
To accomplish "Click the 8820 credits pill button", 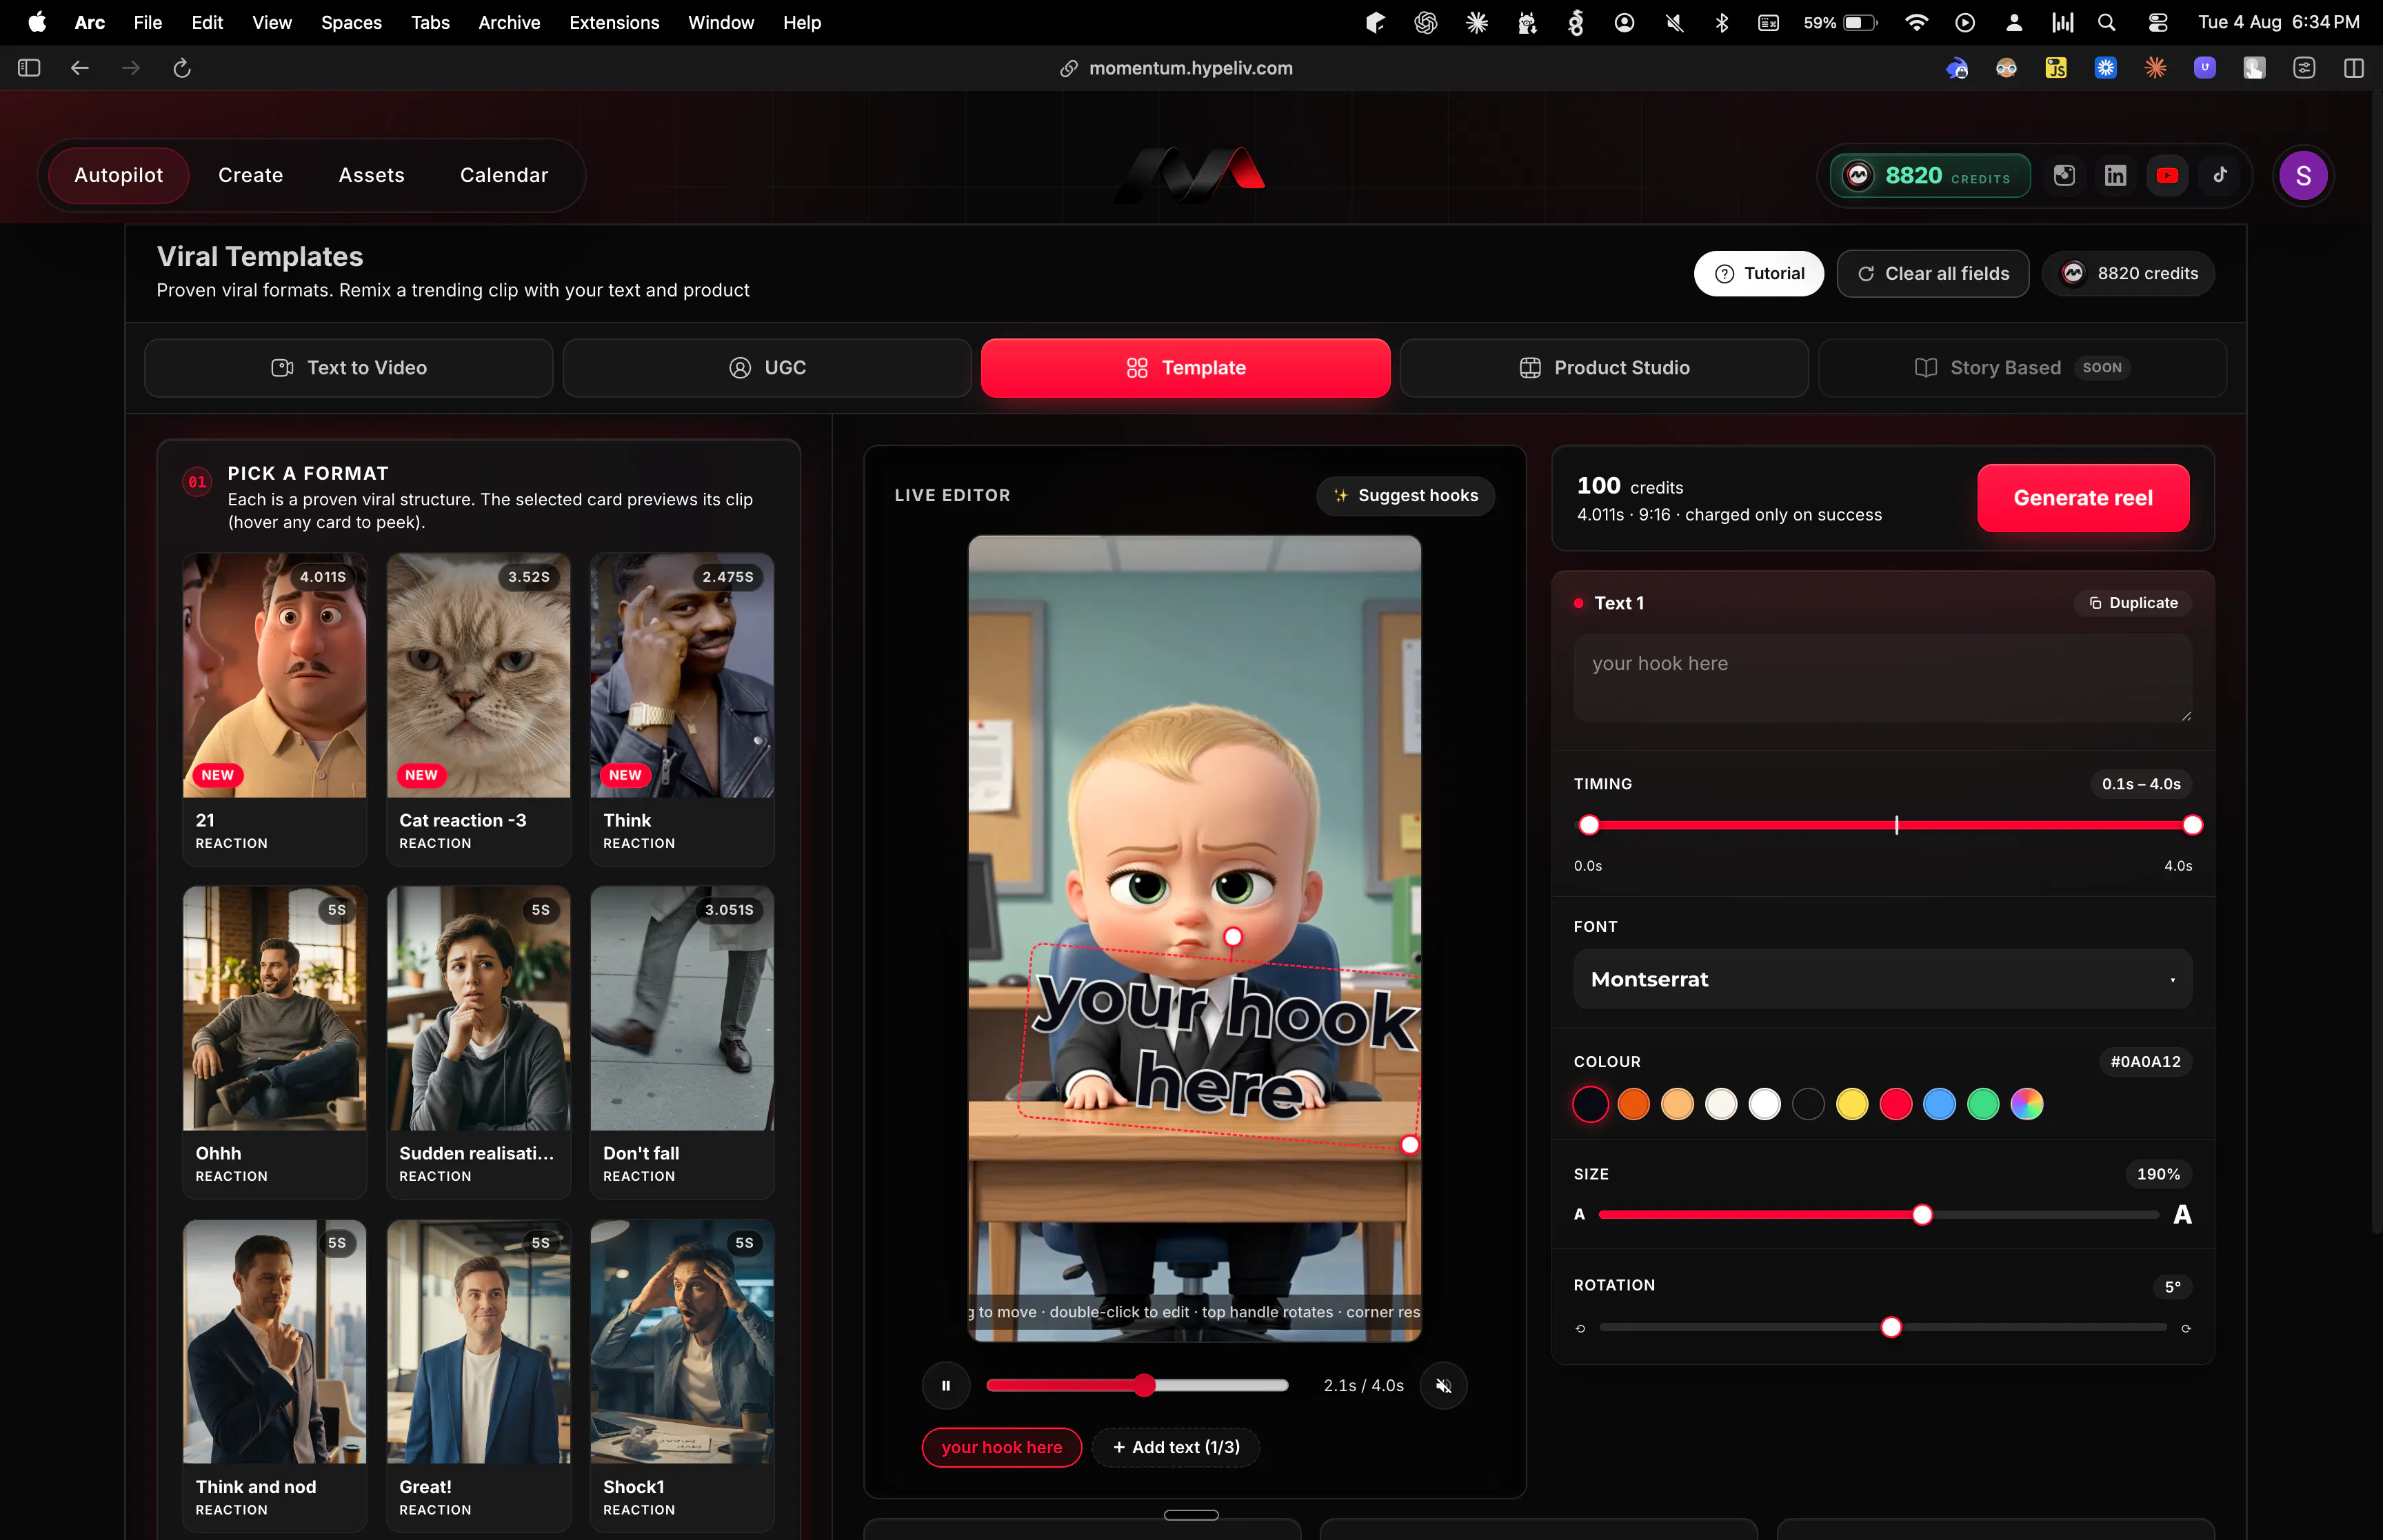I will coord(2129,273).
